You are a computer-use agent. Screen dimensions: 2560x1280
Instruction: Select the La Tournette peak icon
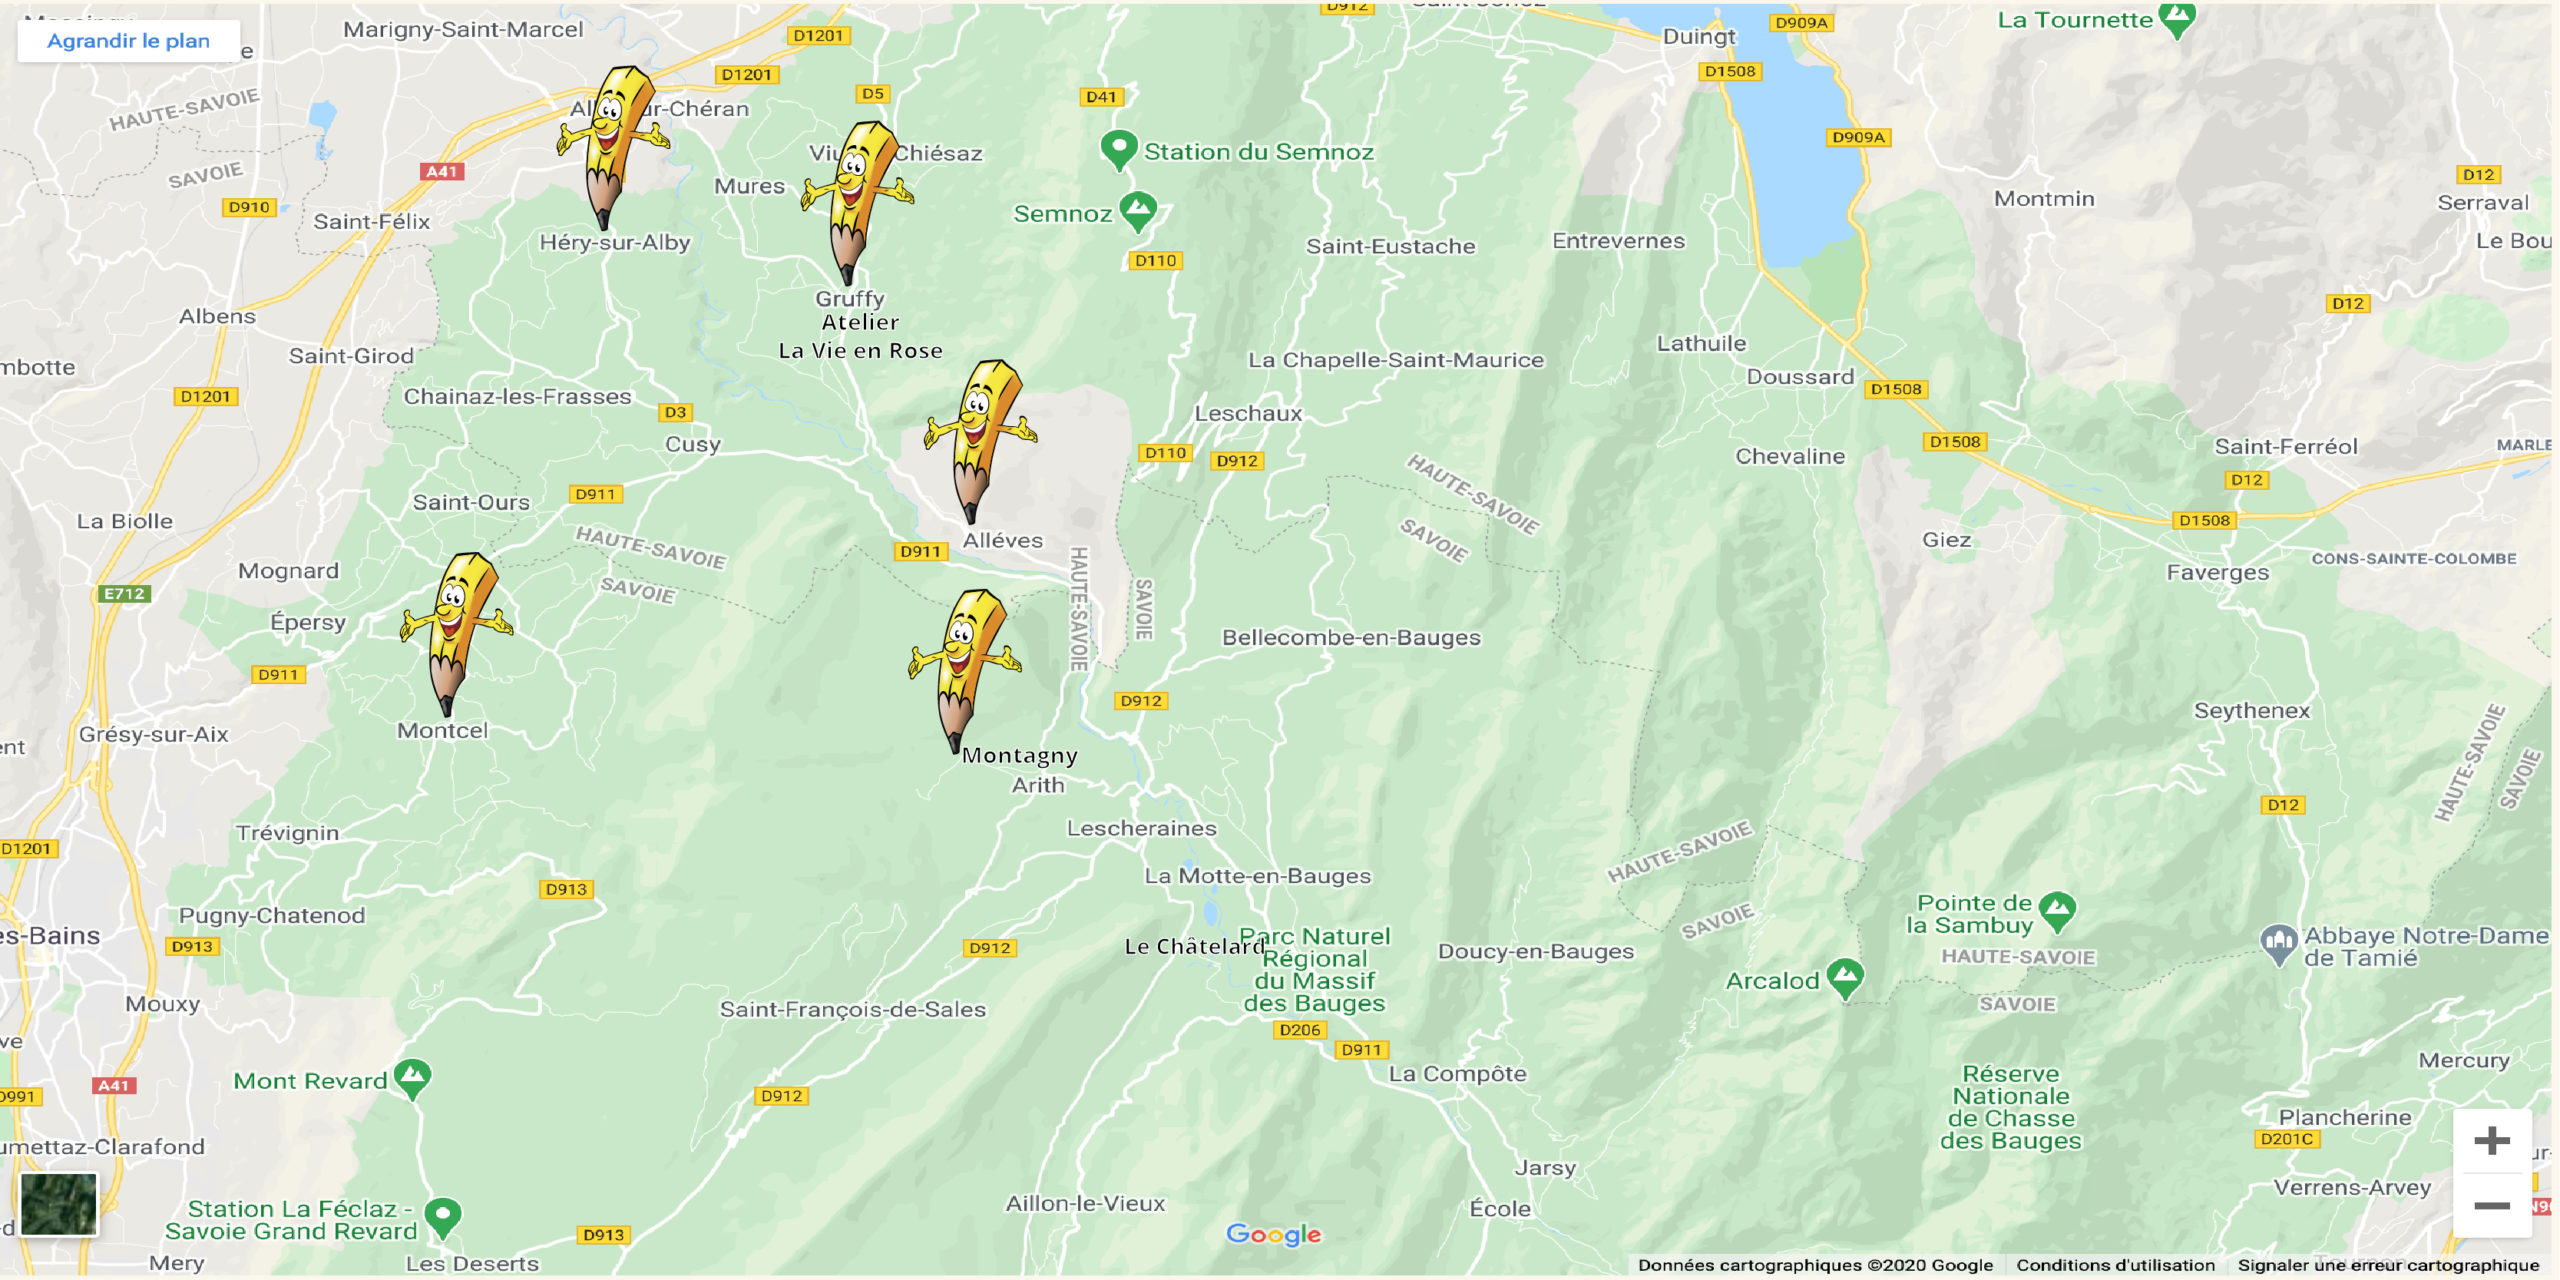click(x=2177, y=20)
